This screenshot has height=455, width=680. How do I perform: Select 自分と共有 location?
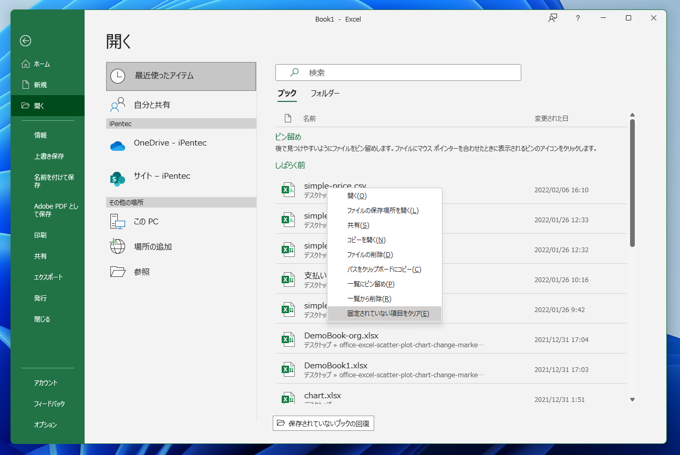pyautogui.click(x=181, y=105)
